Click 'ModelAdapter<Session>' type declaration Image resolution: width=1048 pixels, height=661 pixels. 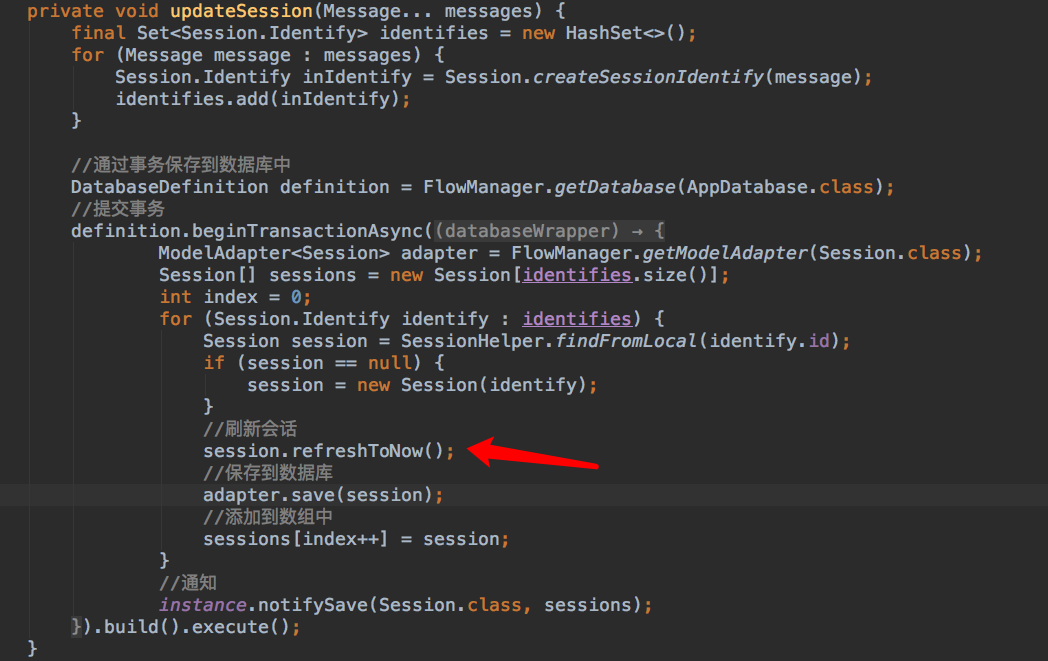point(274,253)
